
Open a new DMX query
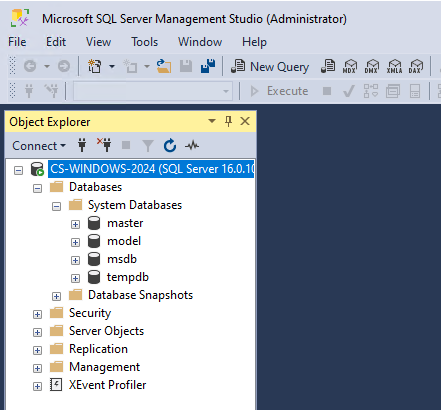[372, 66]
